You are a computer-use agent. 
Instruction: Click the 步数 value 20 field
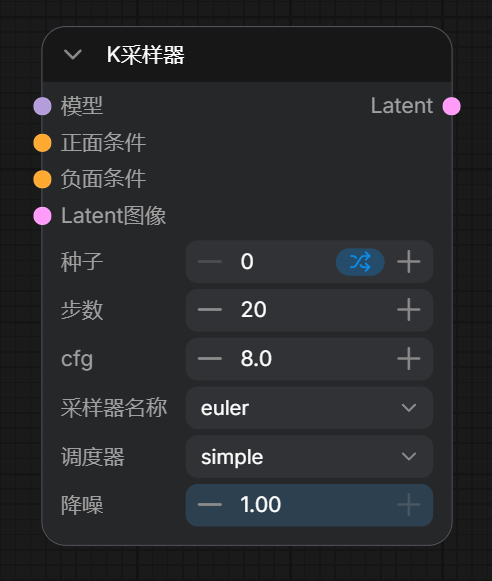pyautogui.click(x=309, y=310)
